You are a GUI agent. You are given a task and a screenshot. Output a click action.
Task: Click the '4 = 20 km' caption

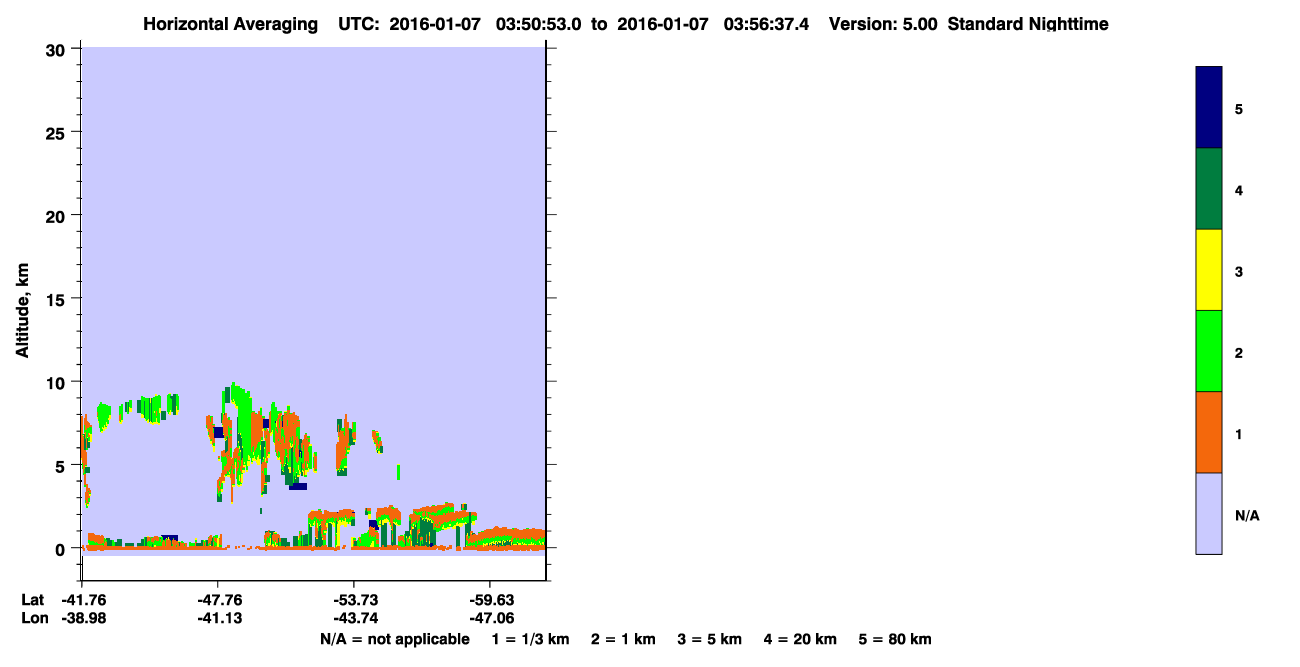[801, 639]
